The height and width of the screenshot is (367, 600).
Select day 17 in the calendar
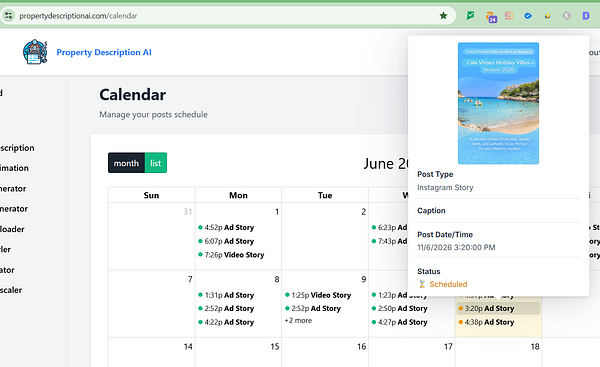448,347
